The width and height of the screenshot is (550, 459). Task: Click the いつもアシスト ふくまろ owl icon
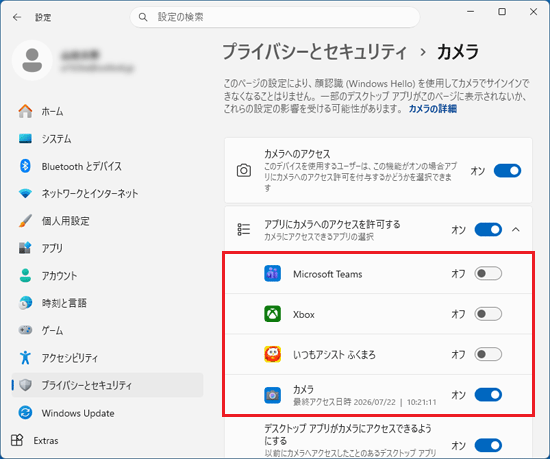click(x=272, y=354)
